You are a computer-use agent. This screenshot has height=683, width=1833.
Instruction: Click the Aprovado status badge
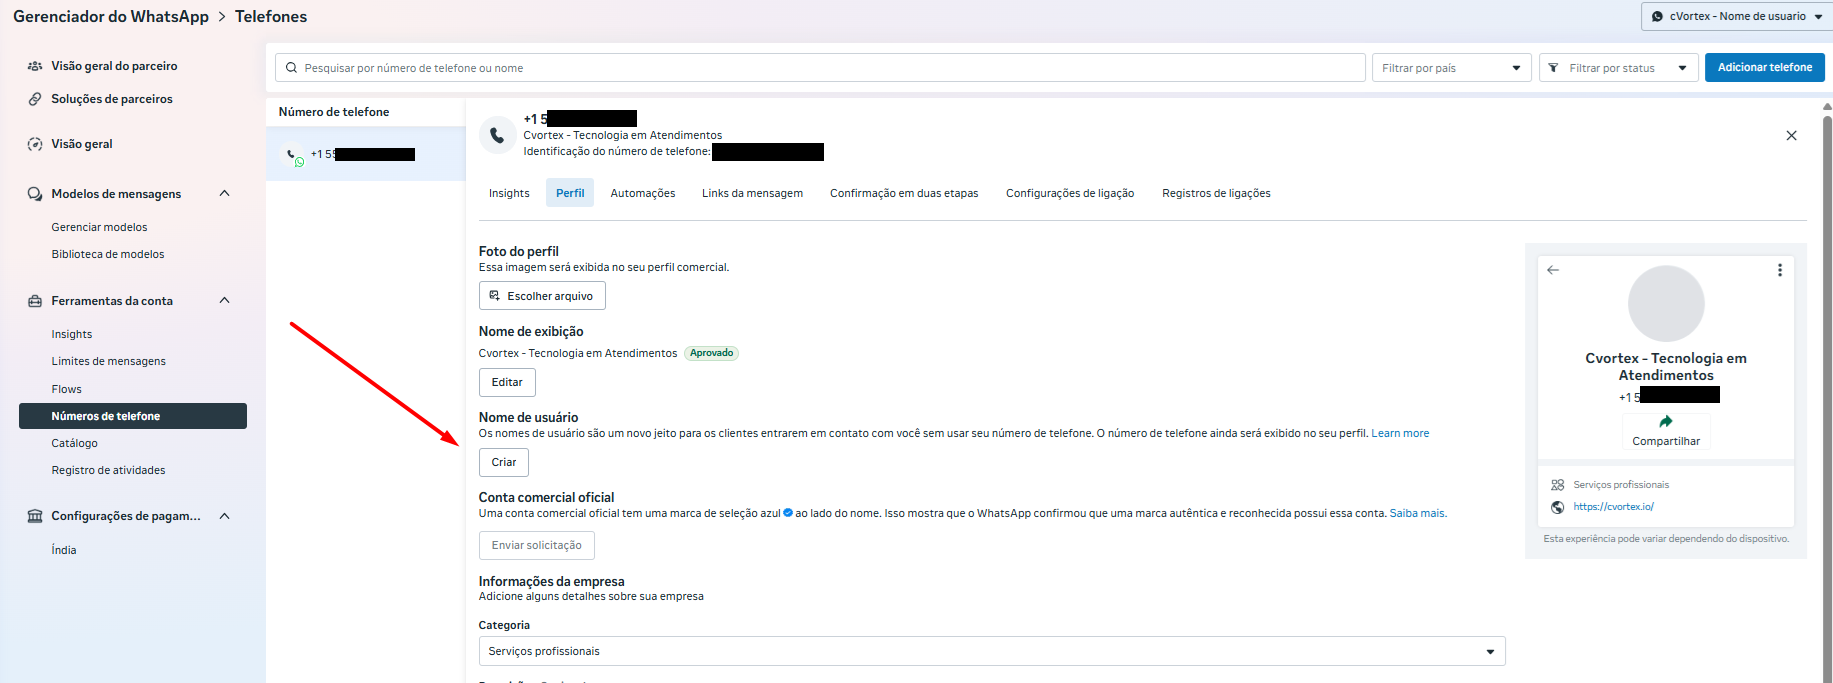[711, 353]
